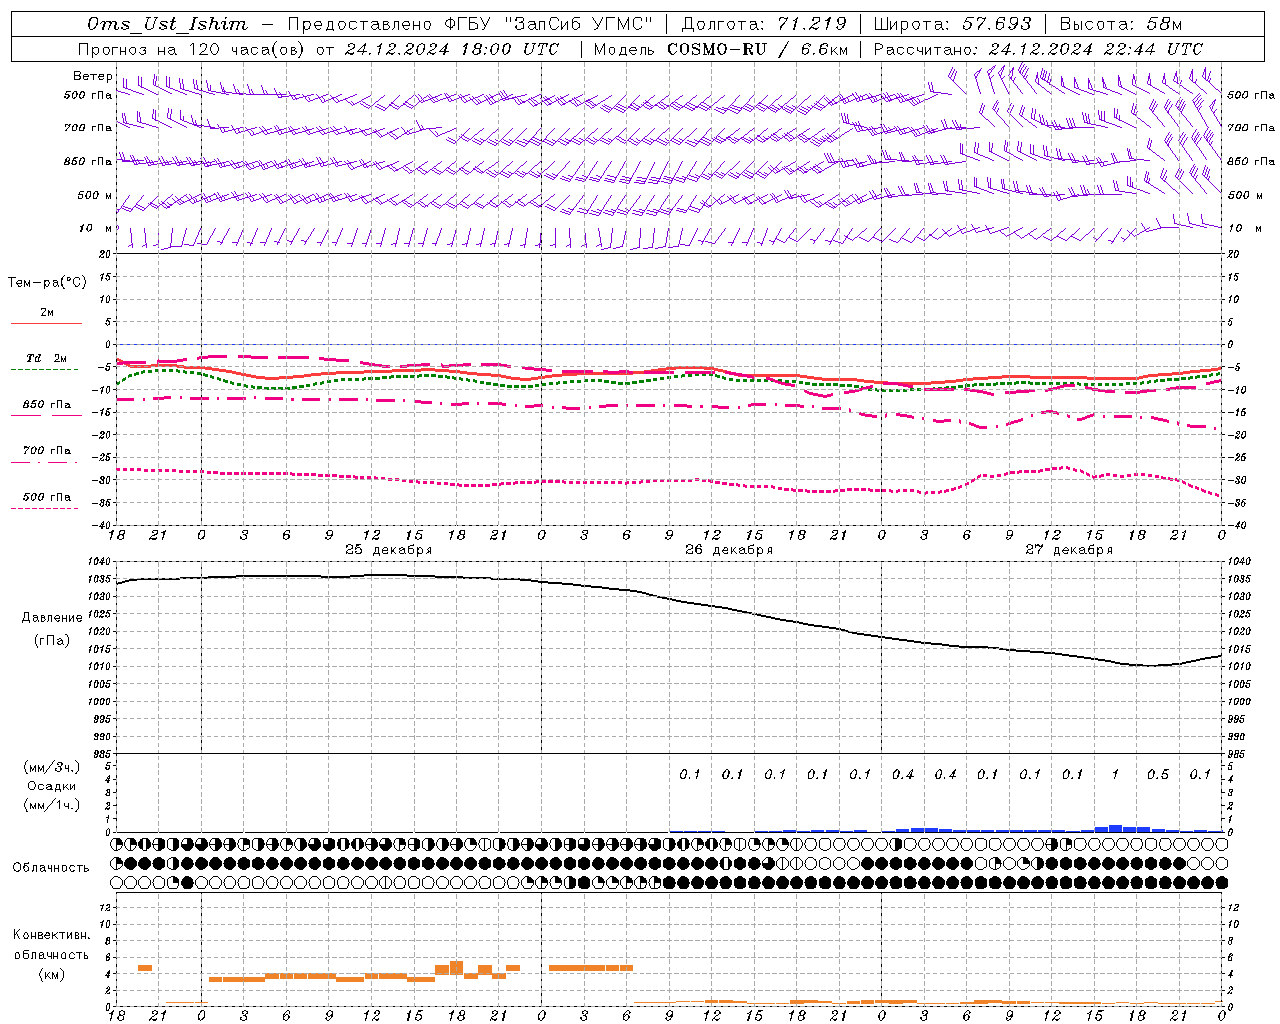The width and height of the screenshot is (1280, 1024).
Task: Click the Ветер wind panel label
Action: coord(92,76)
